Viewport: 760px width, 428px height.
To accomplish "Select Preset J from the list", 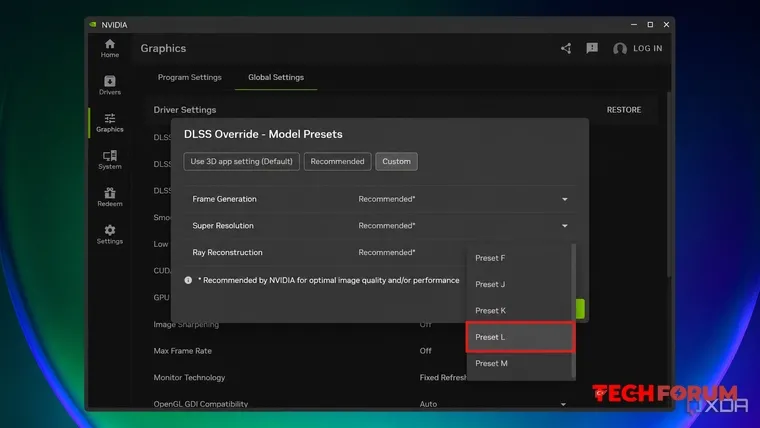I will click(x=519, y=284).
